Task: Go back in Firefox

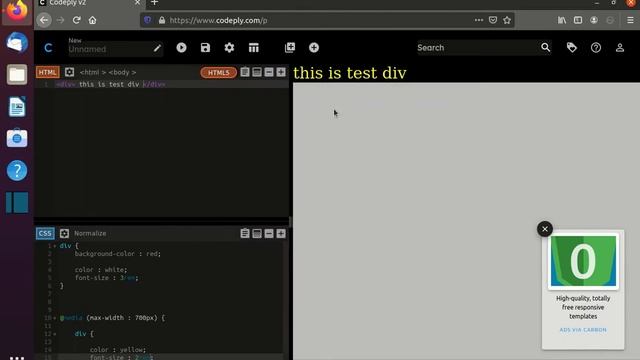Action: click(44, 20)
